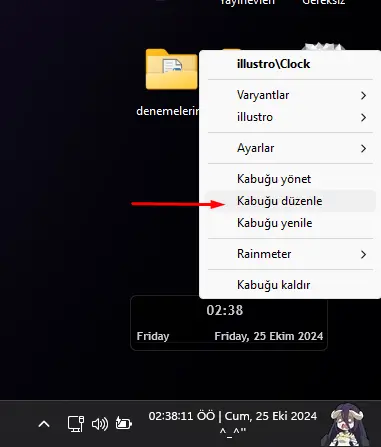Select Kabuğu düzenle menu entry
This screenshot has height=447, width=381.
tap(290, 201)
